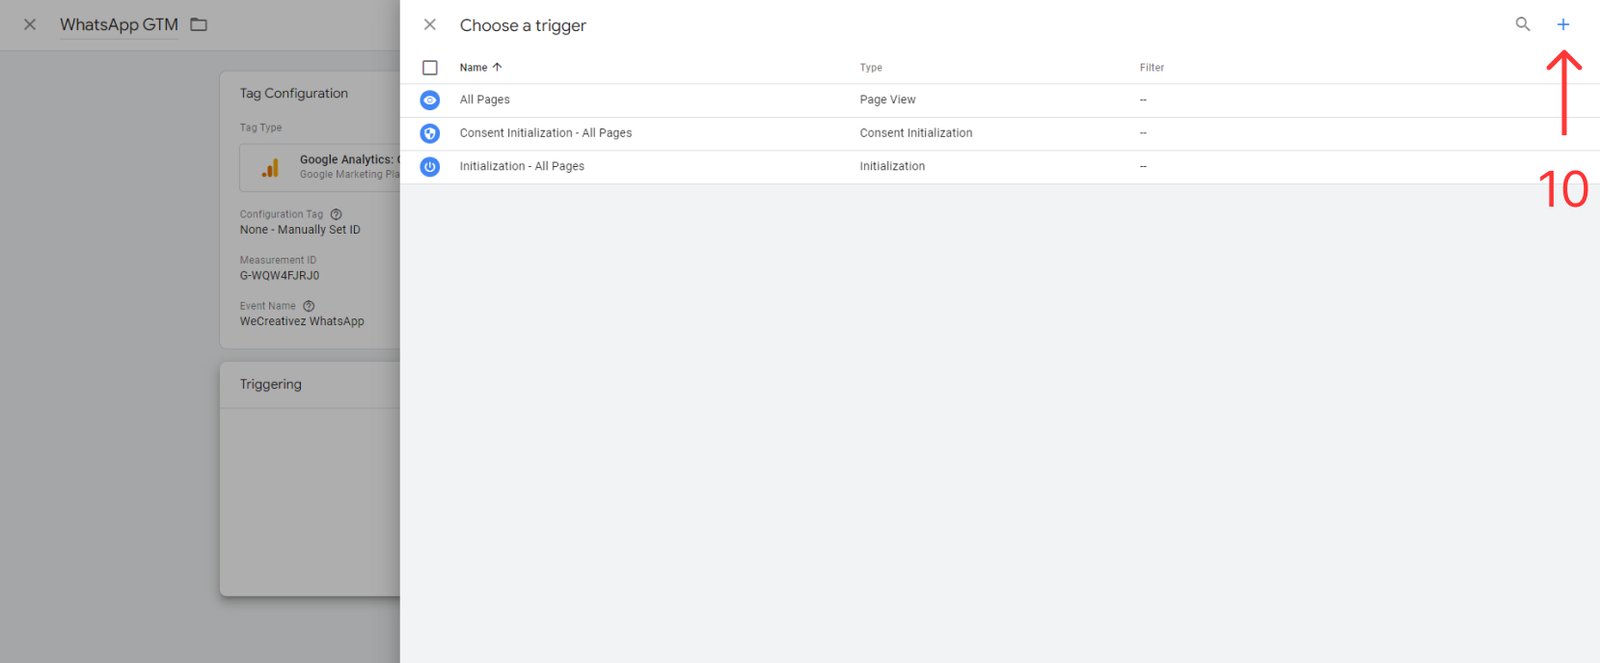Screen dimensions: 1600x663
Task: Tick the select-all checkbox in header
Action: click(430, 68)
